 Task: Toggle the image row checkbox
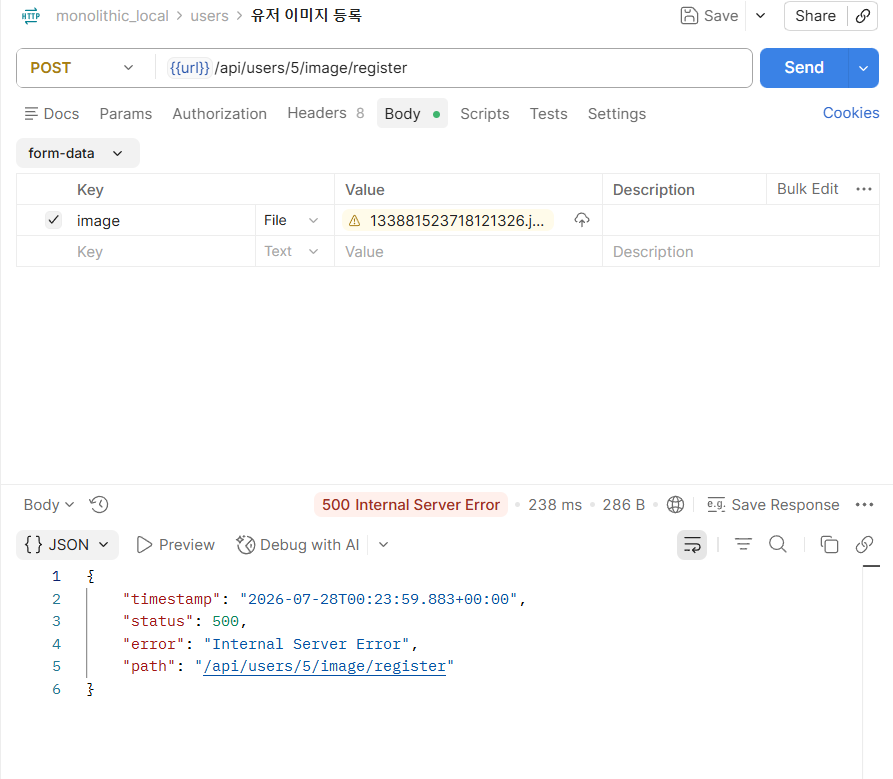point(54,220)
